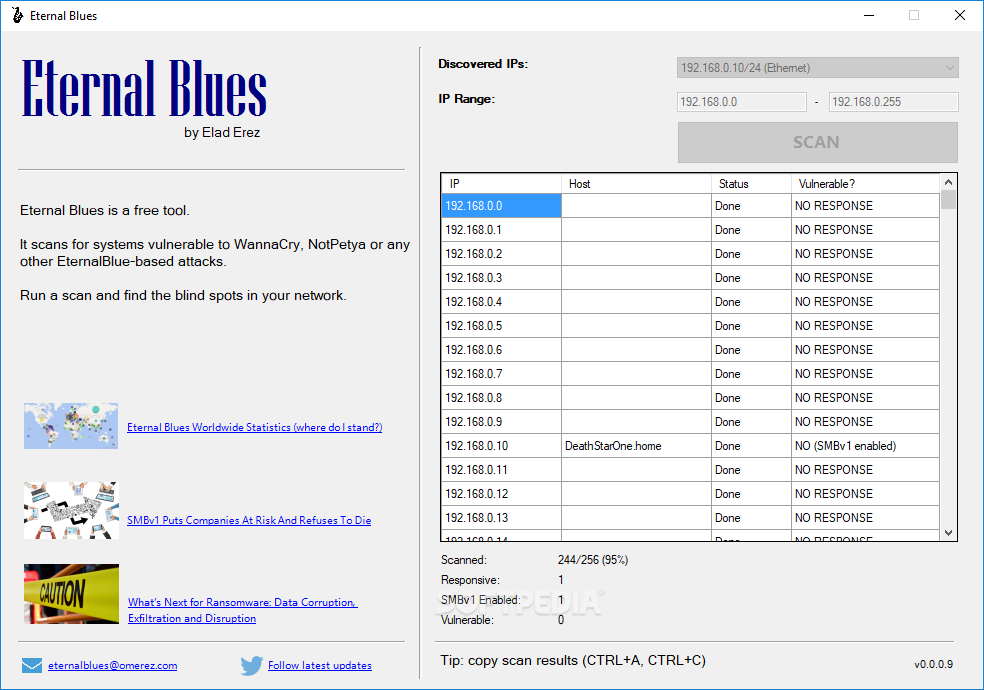Click scrollbar down arrow in results table
The image size is (984, 690).
[x=948, y=533]
